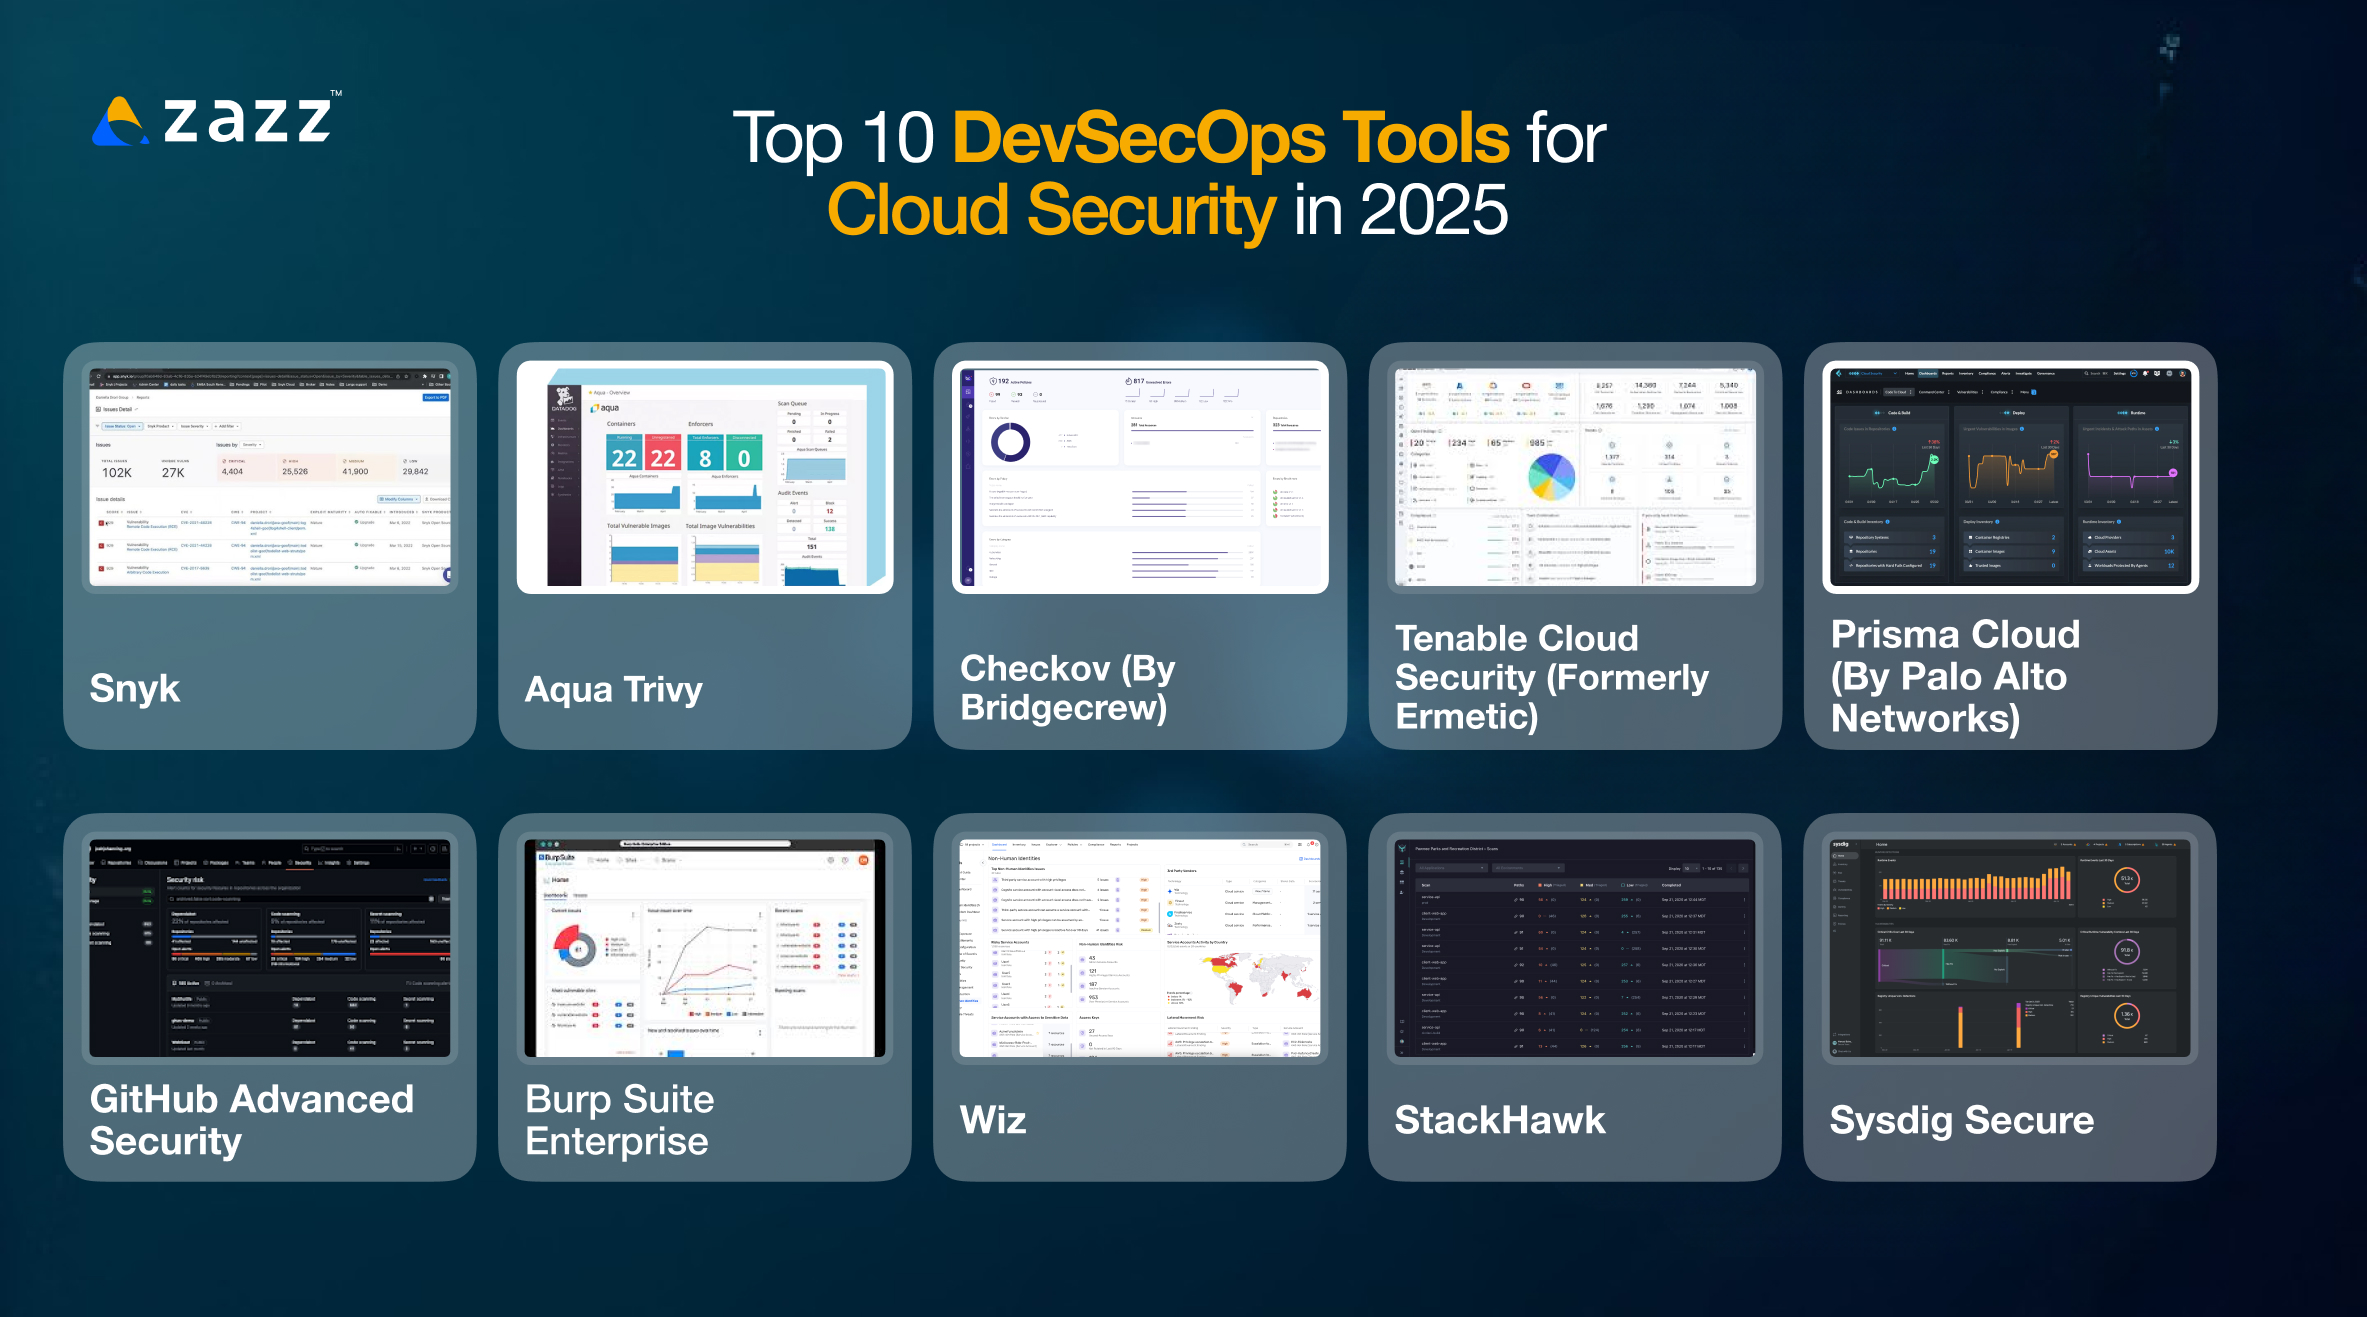Select the "Sysdig Secure" card label
The height and width of the screenshot is (1317, 2367).
click(1962, 1121)
